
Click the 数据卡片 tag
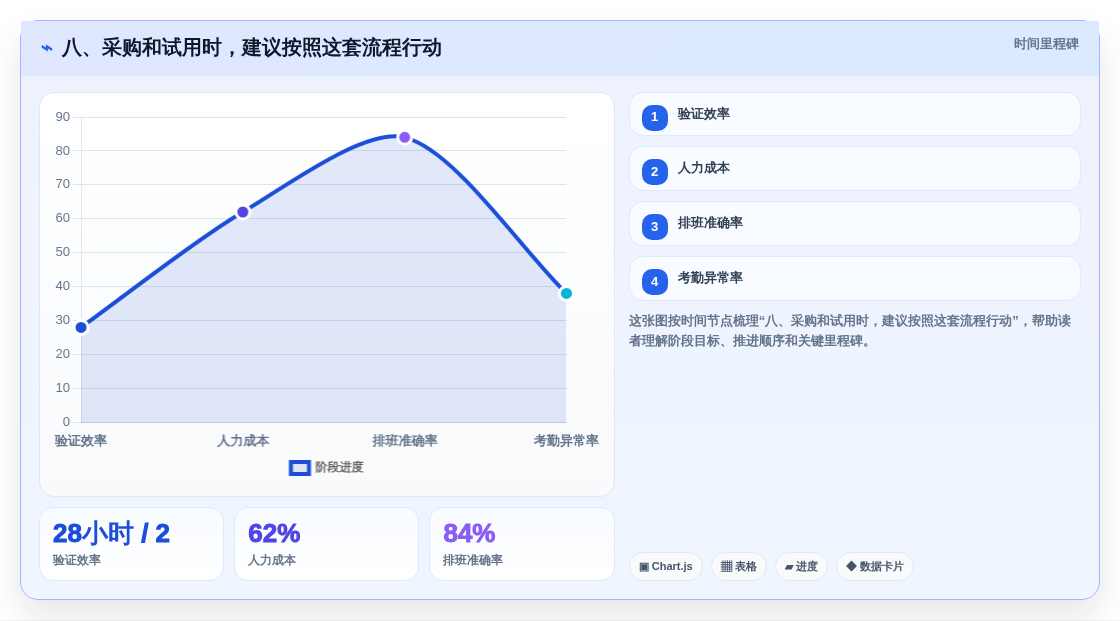click(x=875, y=567)
